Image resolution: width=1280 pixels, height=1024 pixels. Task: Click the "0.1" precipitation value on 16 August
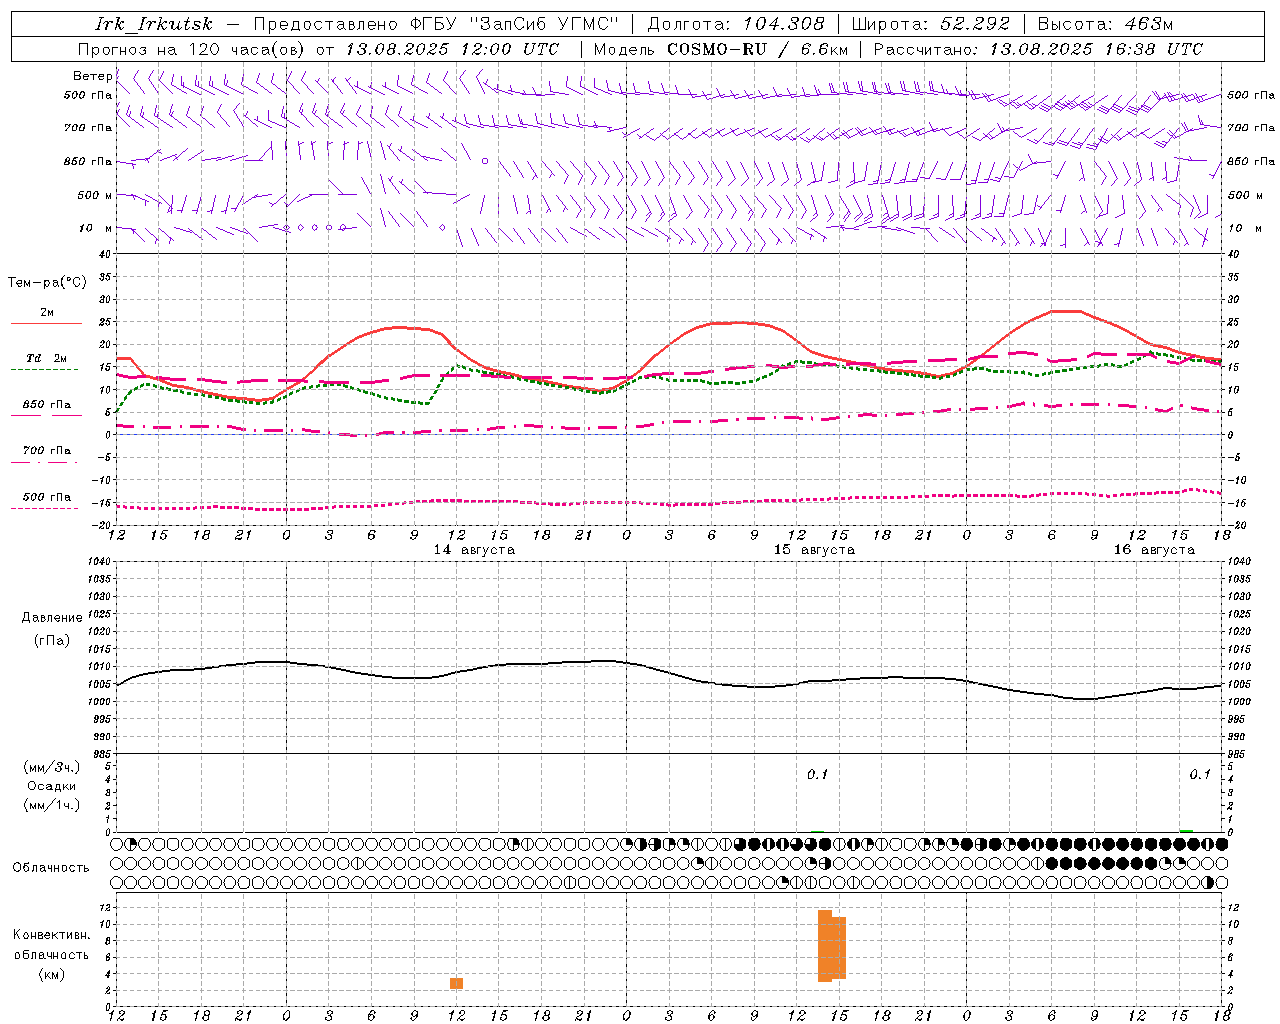(1200, 775)
